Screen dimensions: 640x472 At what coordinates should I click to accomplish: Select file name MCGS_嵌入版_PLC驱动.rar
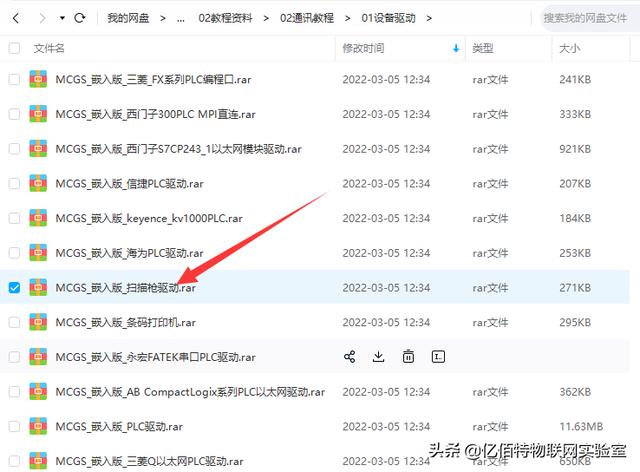119,426
